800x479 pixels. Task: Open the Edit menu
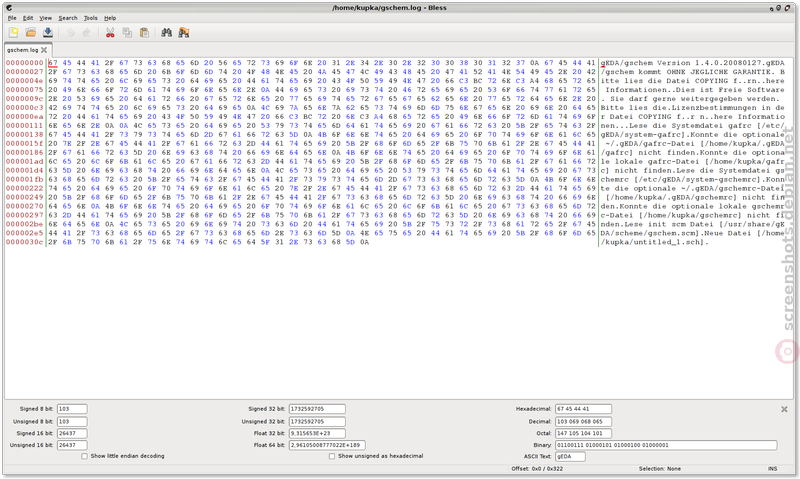click(28, 18)
